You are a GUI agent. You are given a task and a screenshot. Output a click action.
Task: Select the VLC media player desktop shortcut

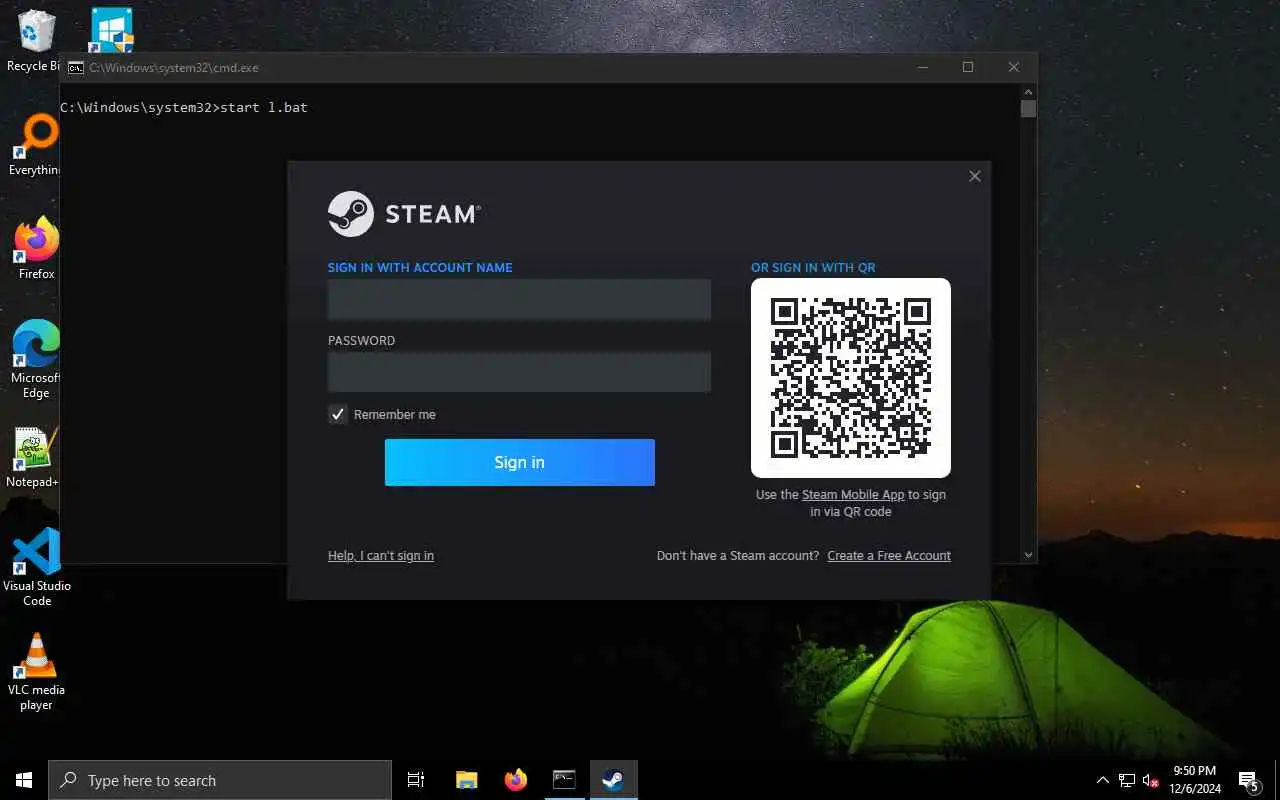(x=36, y=672)
